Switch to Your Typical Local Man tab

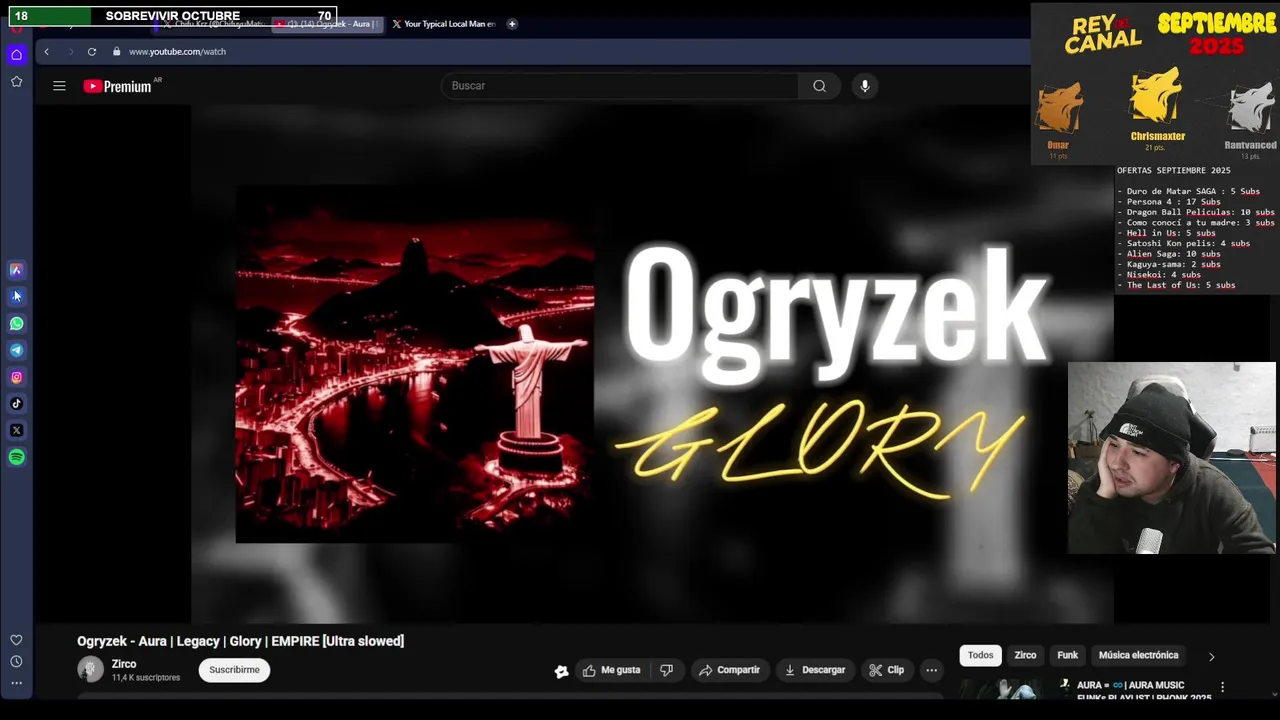coord(444,24)
